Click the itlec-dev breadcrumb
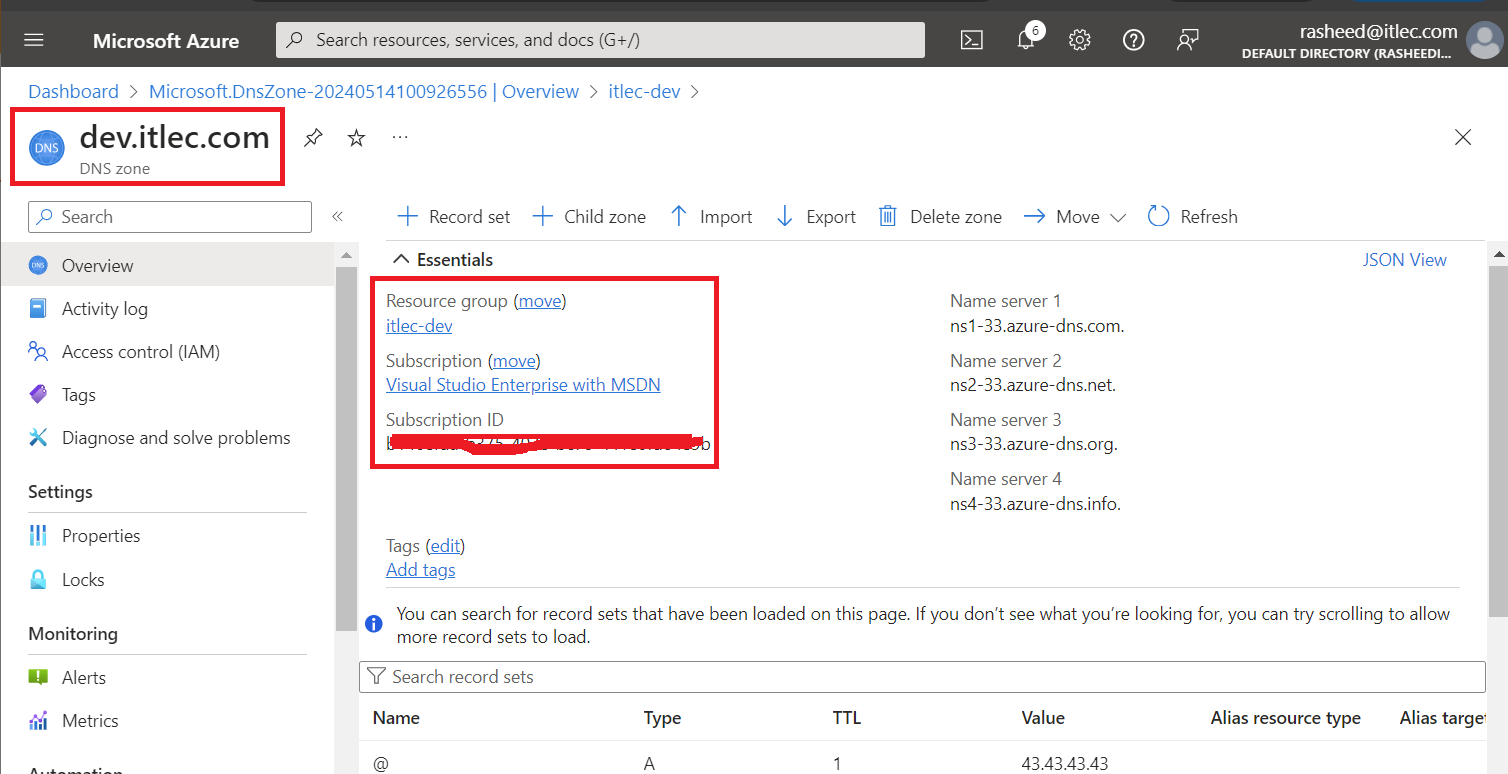Image resolution: width=1508 pixels, height=774 pixels. pyautogui.click(x=645, y=91)
